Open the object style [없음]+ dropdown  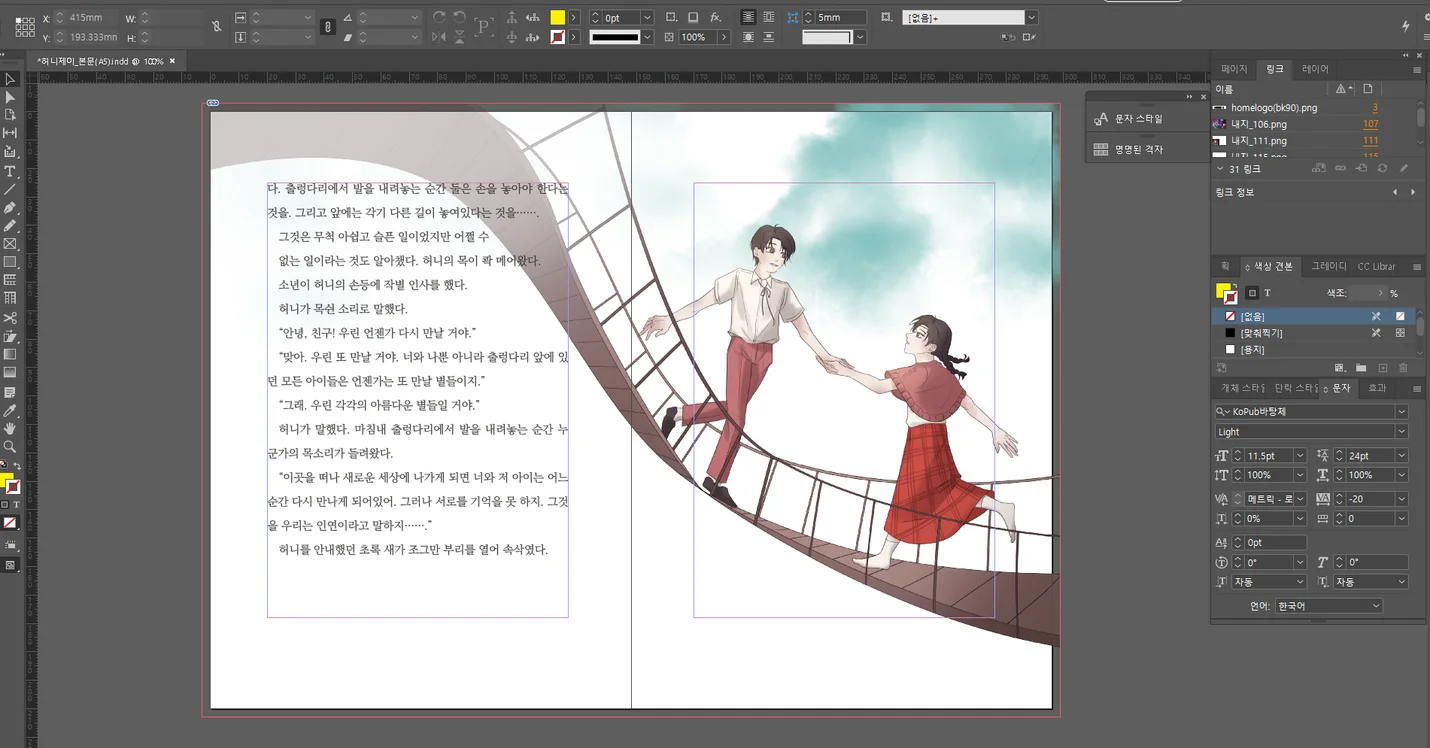pyautogui.click(x=1031, y=18)
